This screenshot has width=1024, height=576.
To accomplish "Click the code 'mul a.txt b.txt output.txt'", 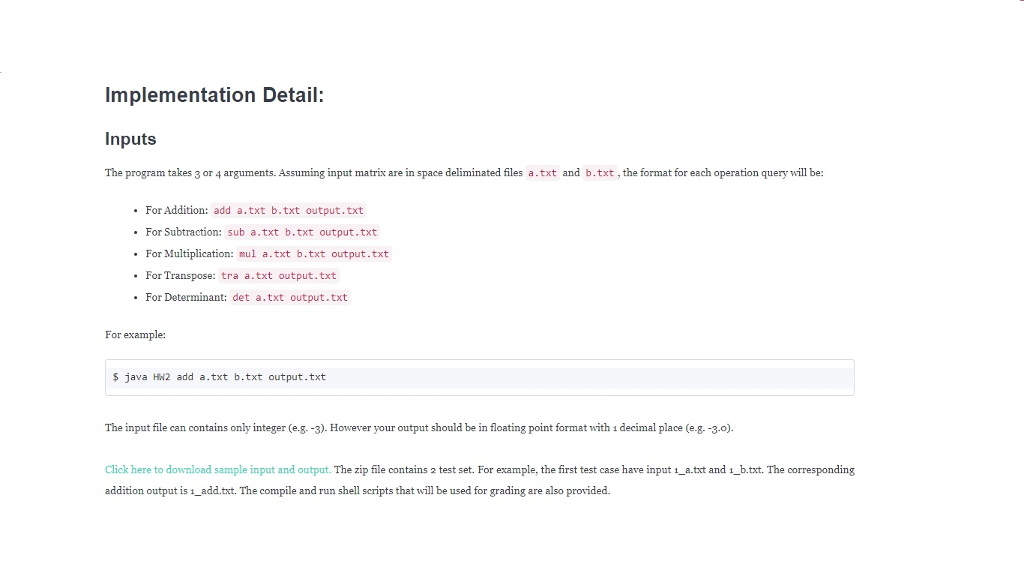I will pyautogui.click(x=313, y=253).
